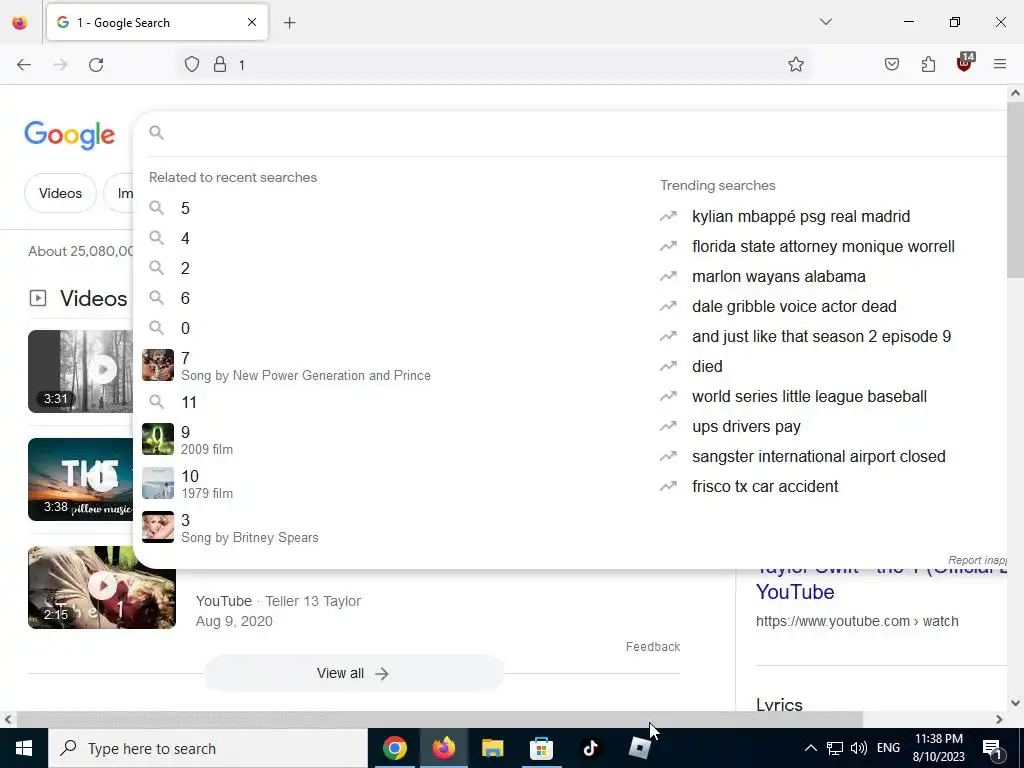Click the thumbnail for the '9' film suggestion
This screenshot has height=768, width=1024.
coord(158,440)
